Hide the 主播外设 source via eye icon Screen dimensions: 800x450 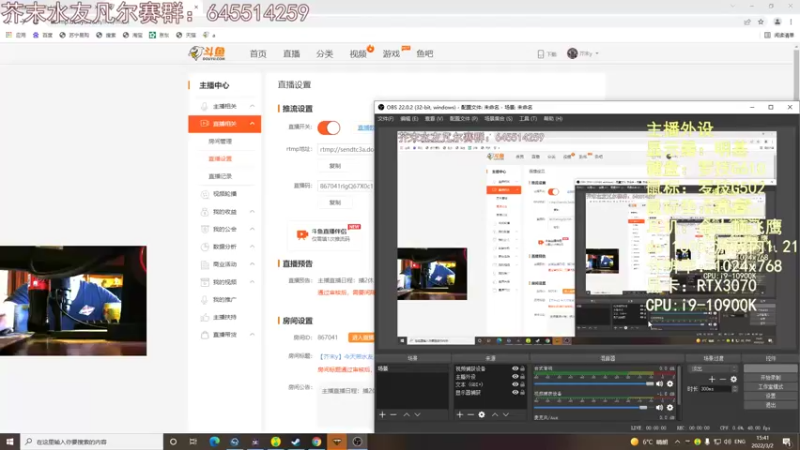(515, 377)
